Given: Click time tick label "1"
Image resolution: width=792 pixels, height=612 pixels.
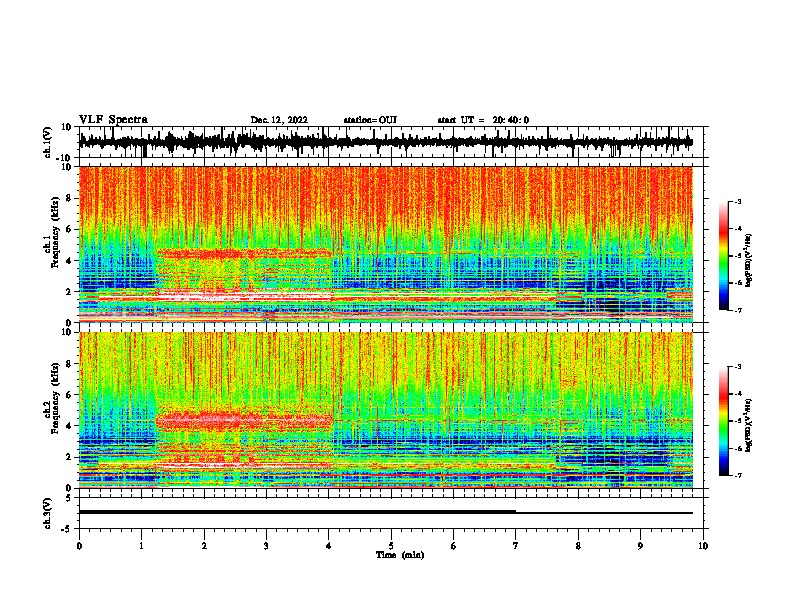Looking at the screenshot, I should (142, 546).
